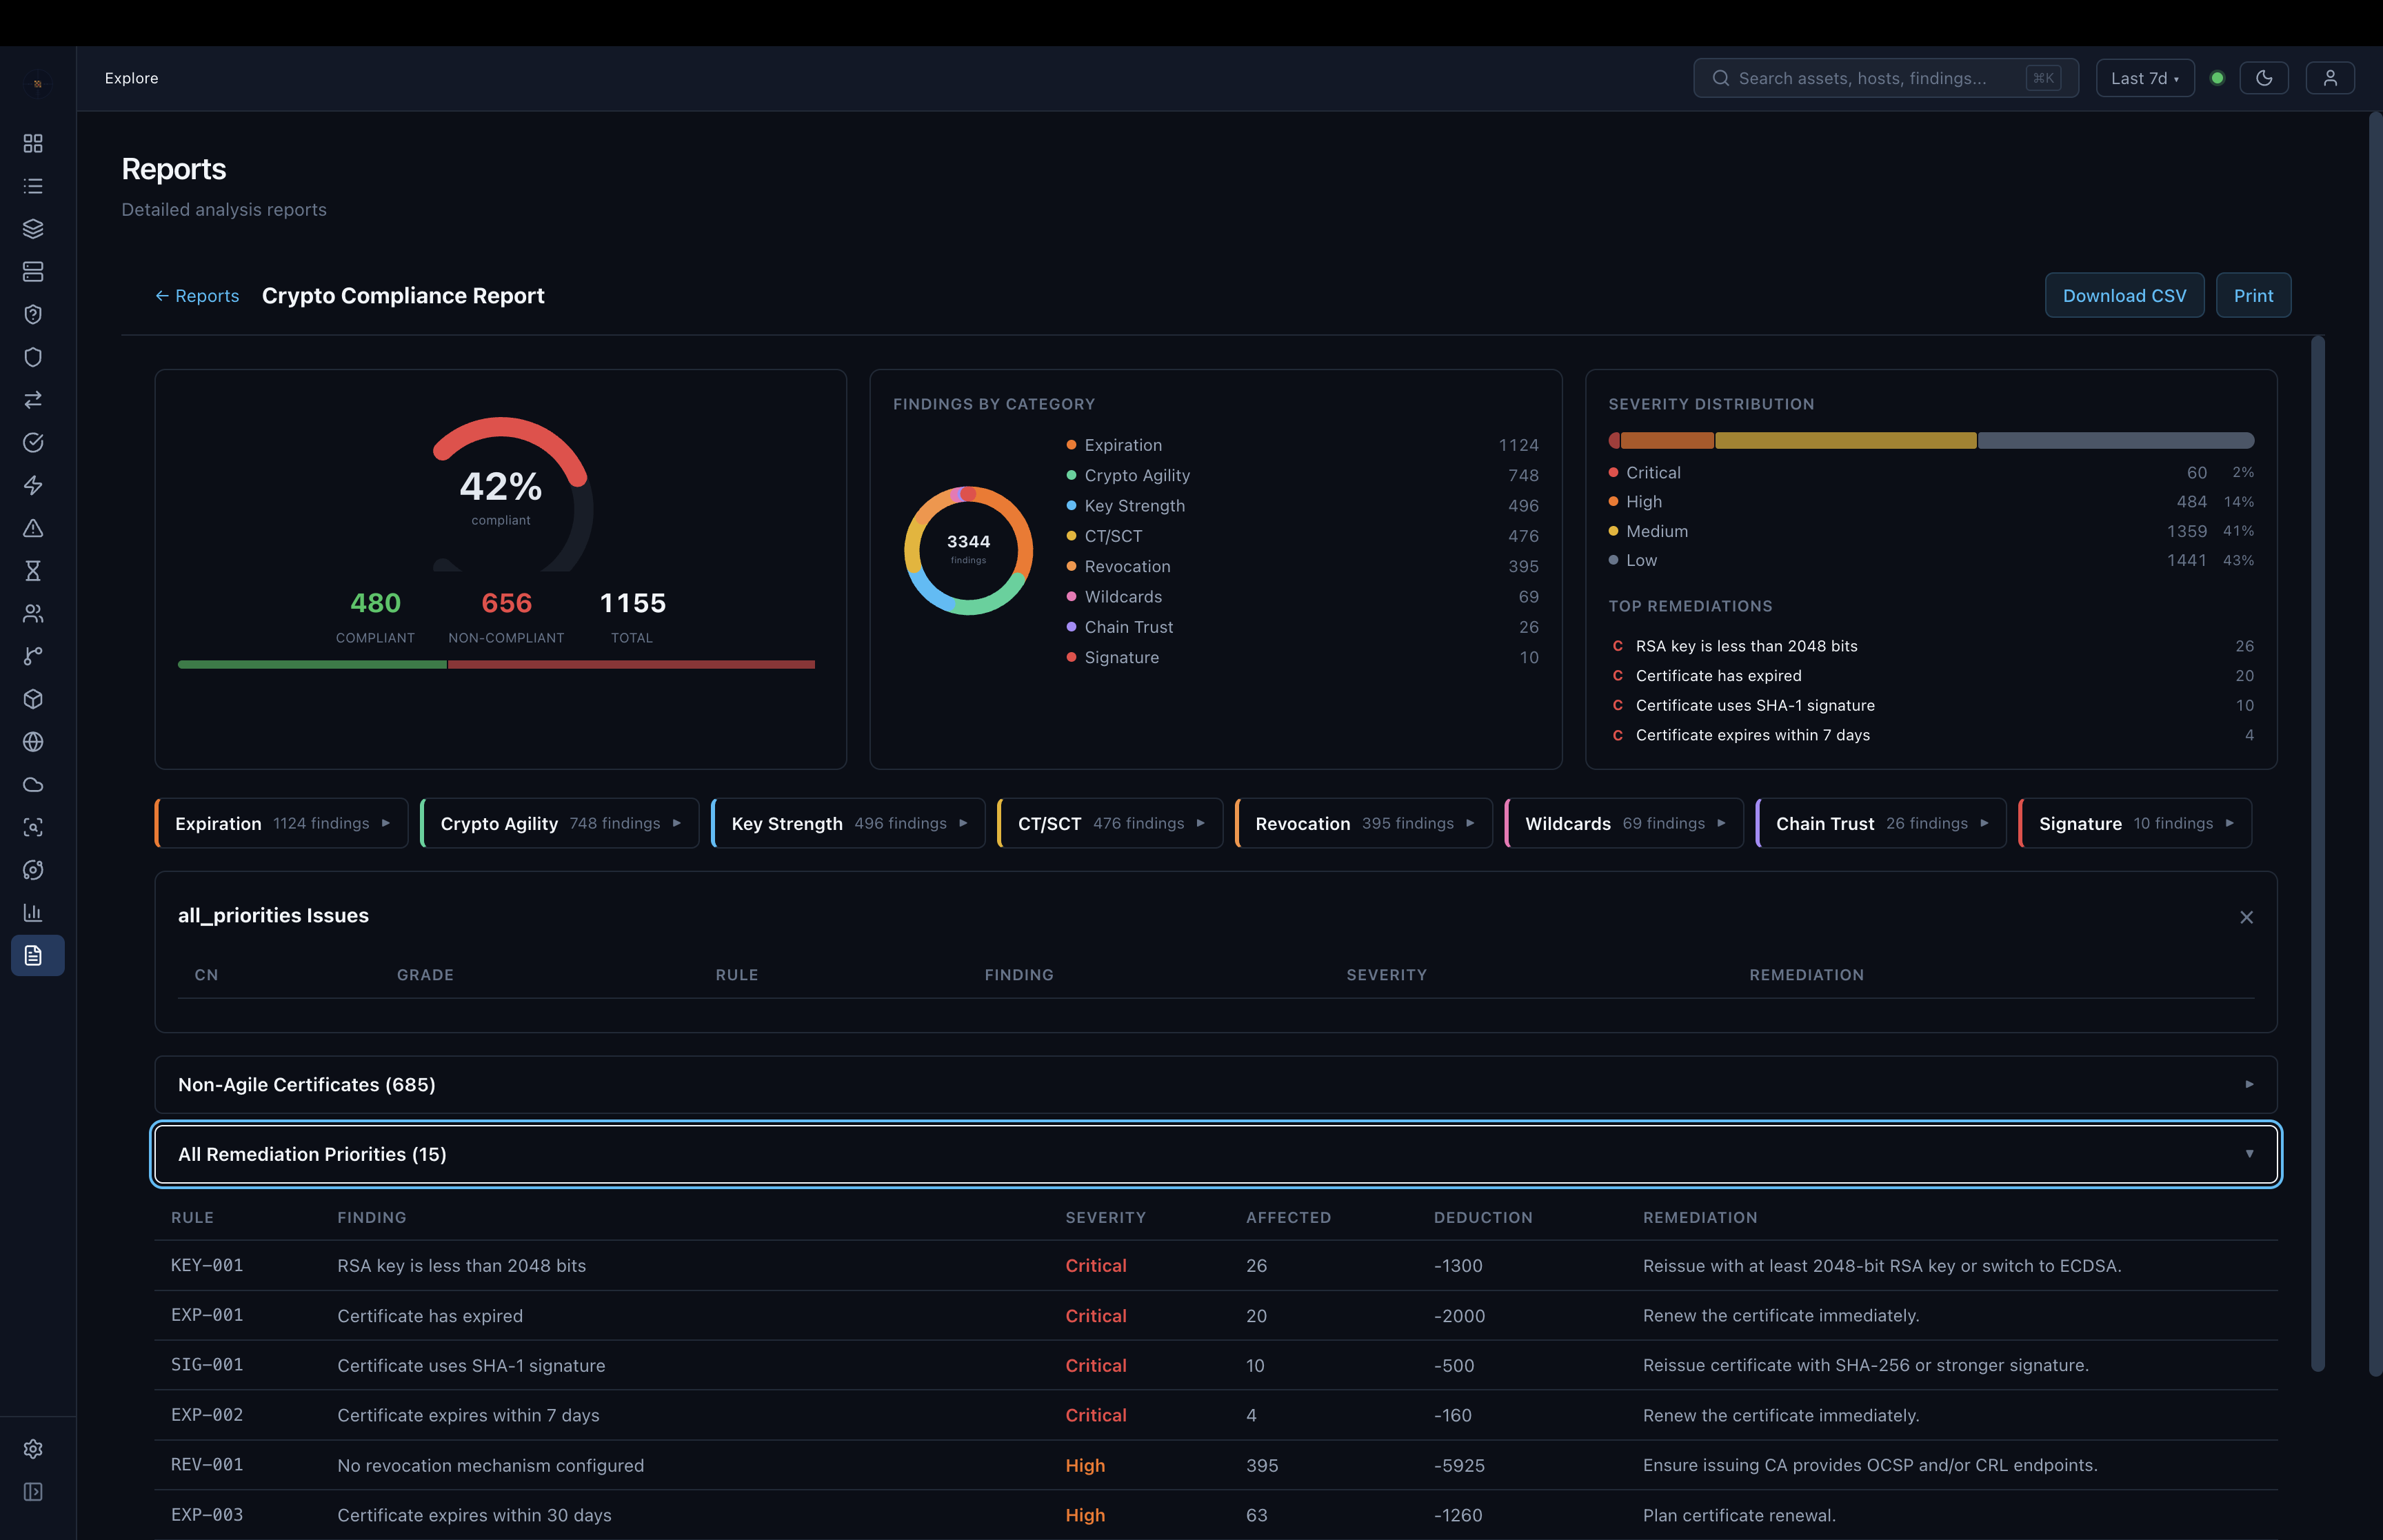Close the all_priorities Issues panel

point(2246,917)
